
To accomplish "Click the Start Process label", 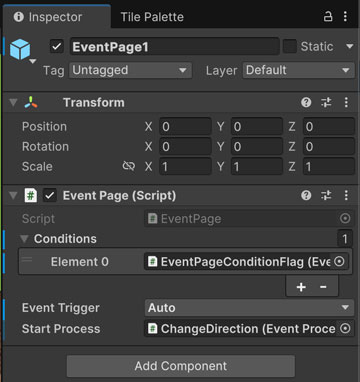I will [x=61, y=329].
